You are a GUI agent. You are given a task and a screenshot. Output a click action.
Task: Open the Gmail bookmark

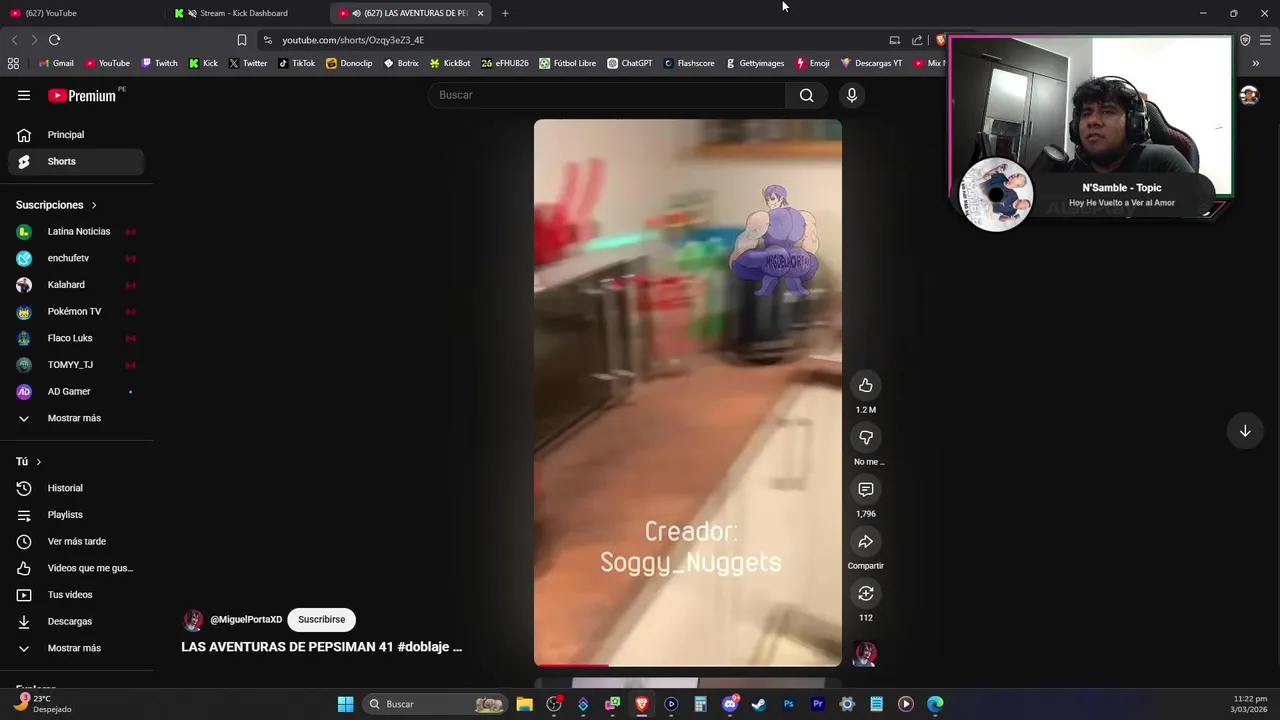[56, 63]
